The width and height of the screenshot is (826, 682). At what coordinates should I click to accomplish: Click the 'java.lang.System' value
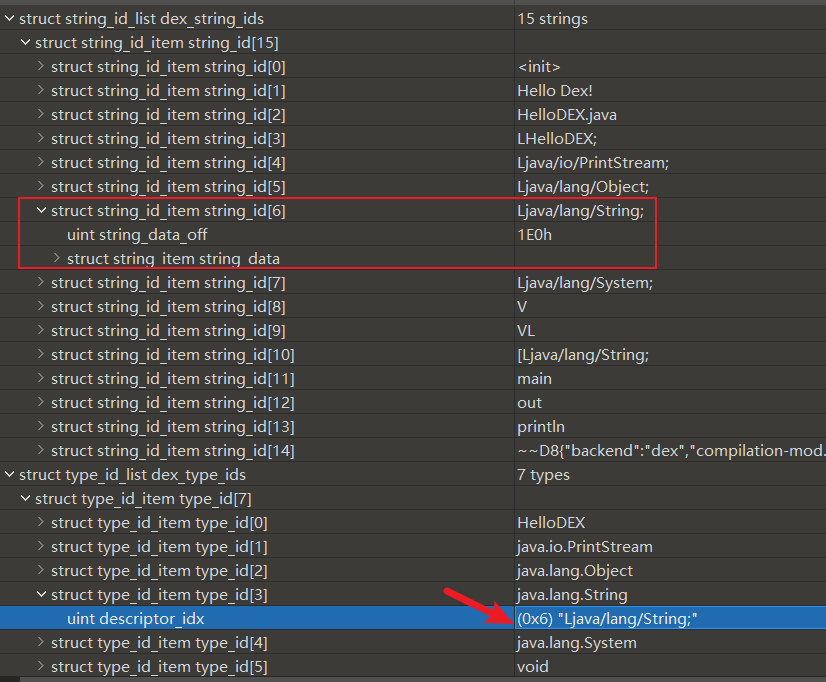pyautogui.click(x=577, y=643)
